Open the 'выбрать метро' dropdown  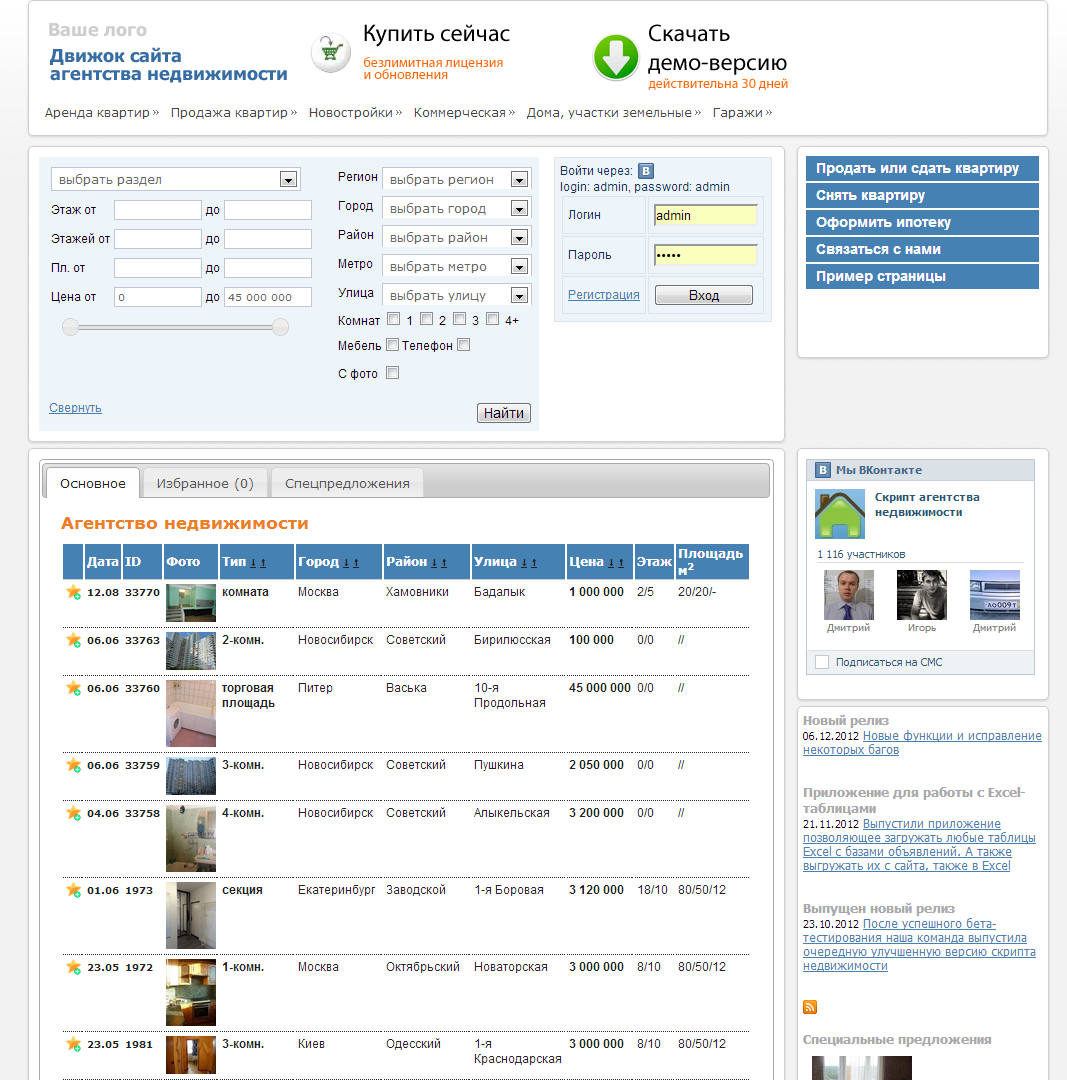click(x=456, y=266)
